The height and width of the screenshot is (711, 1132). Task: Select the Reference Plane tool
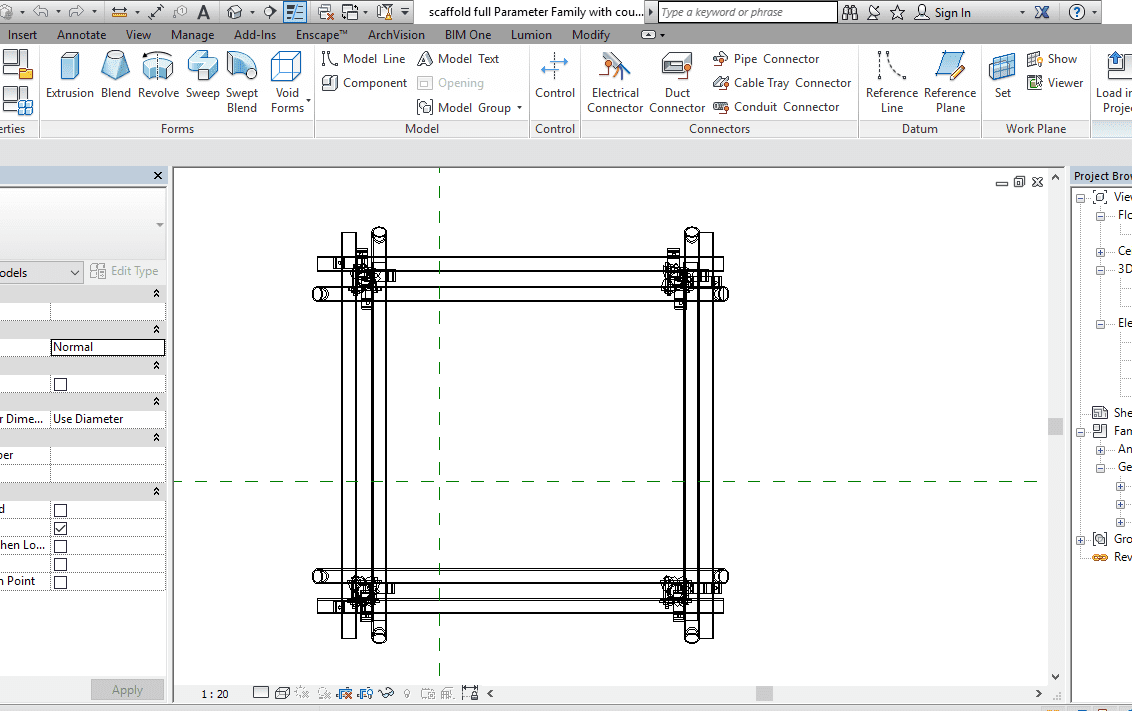(x=949, y=82)
